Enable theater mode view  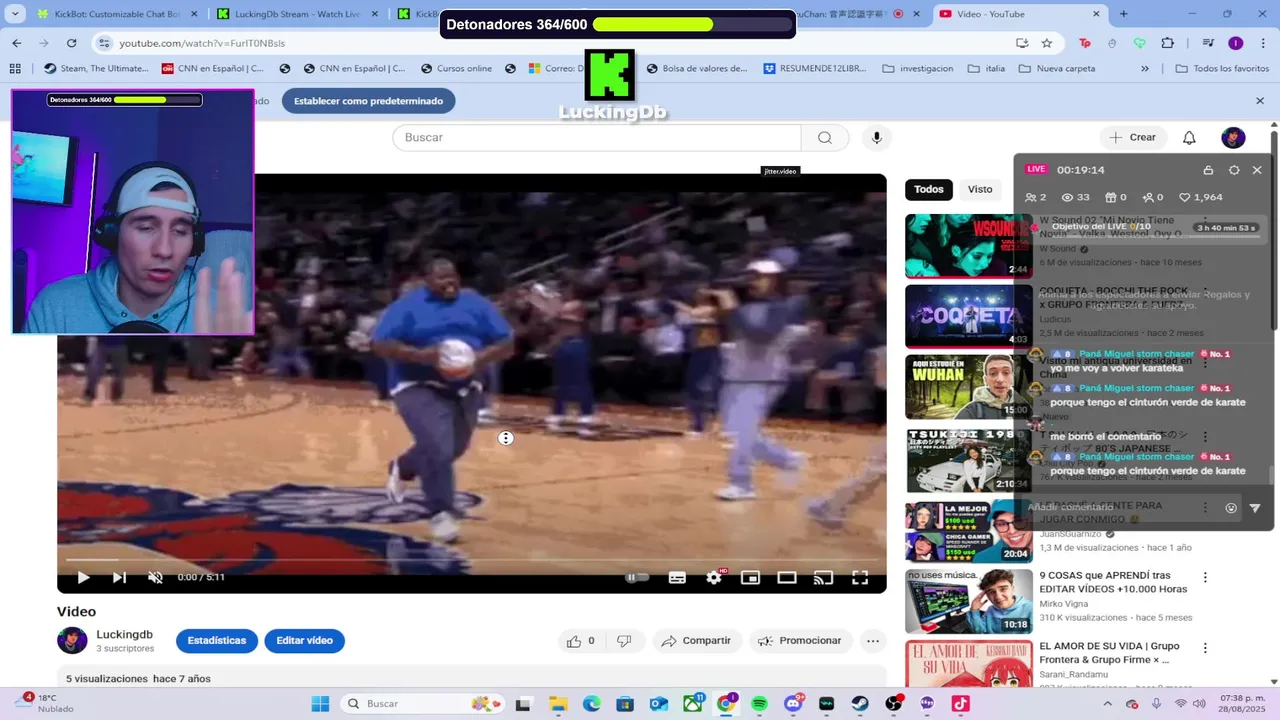point(787,577)
